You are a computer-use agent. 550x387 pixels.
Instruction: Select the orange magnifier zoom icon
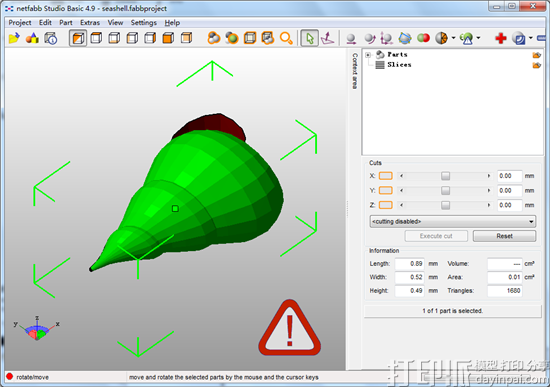click(286, 38)
